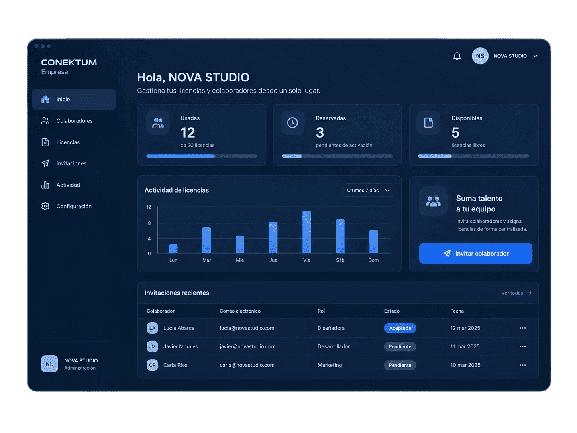Click Javier's name in the table
The image size is (577, 433).
click(181, 346)
